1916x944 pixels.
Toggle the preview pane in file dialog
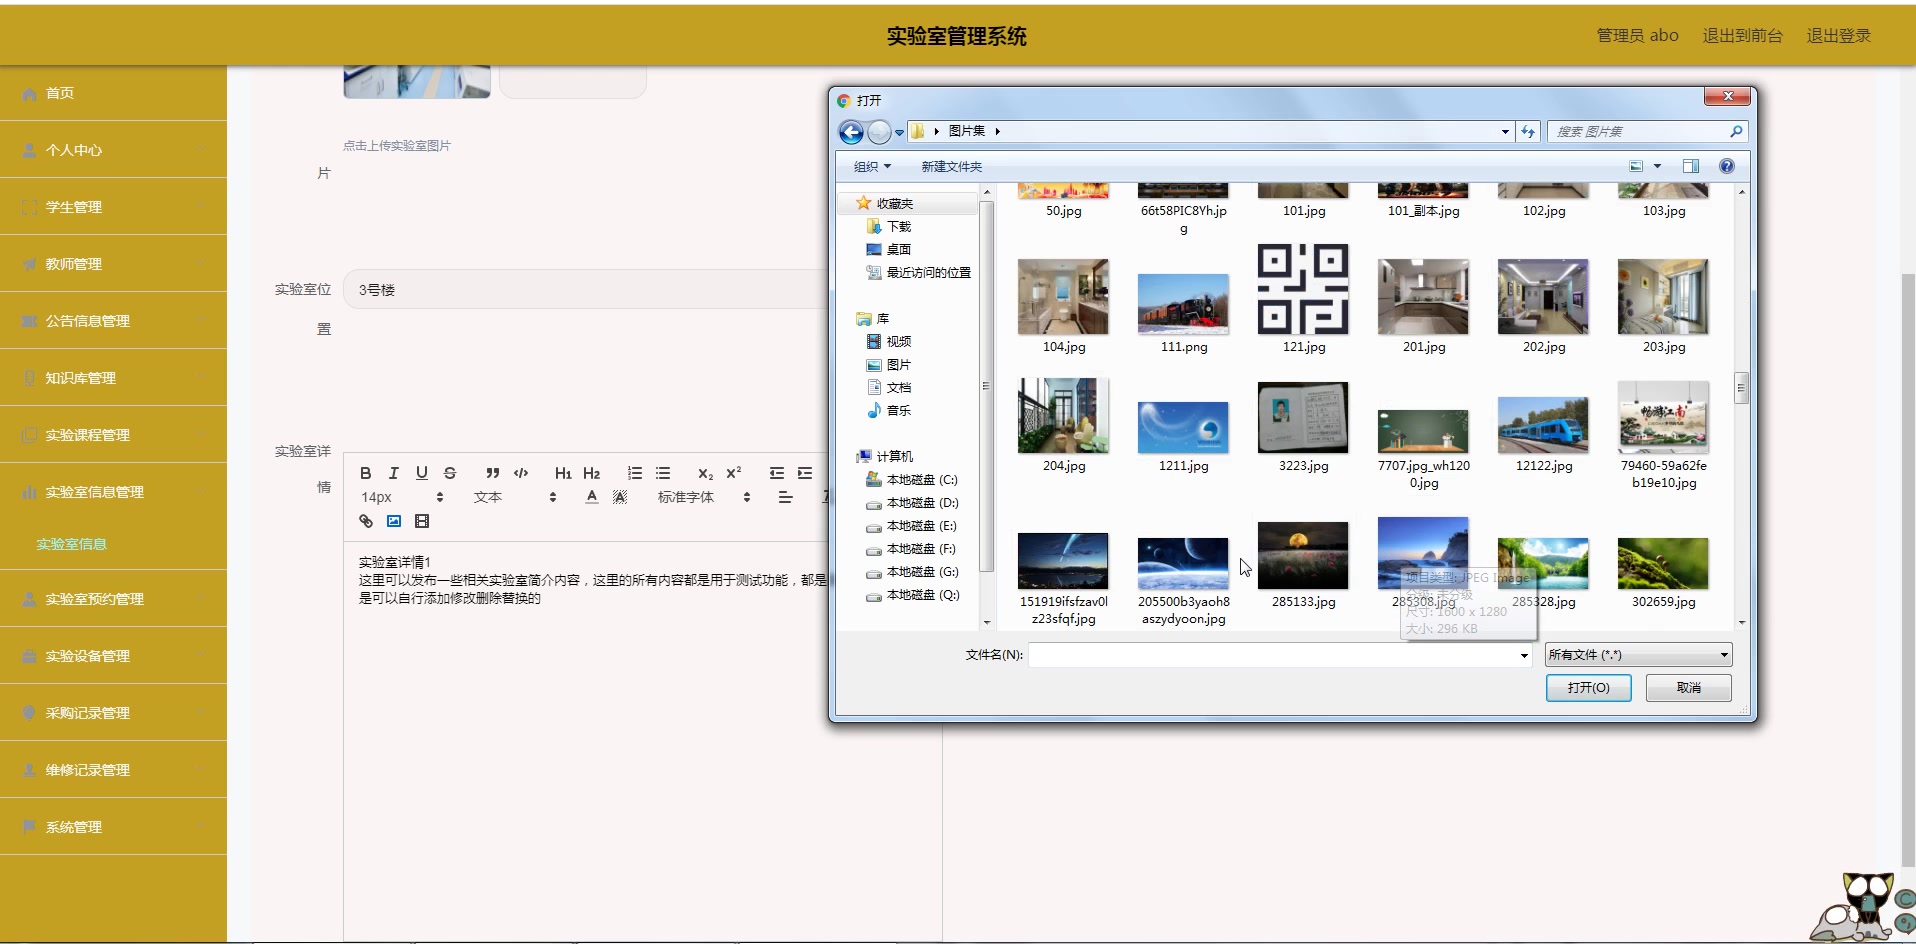(x=1690, y=166)
